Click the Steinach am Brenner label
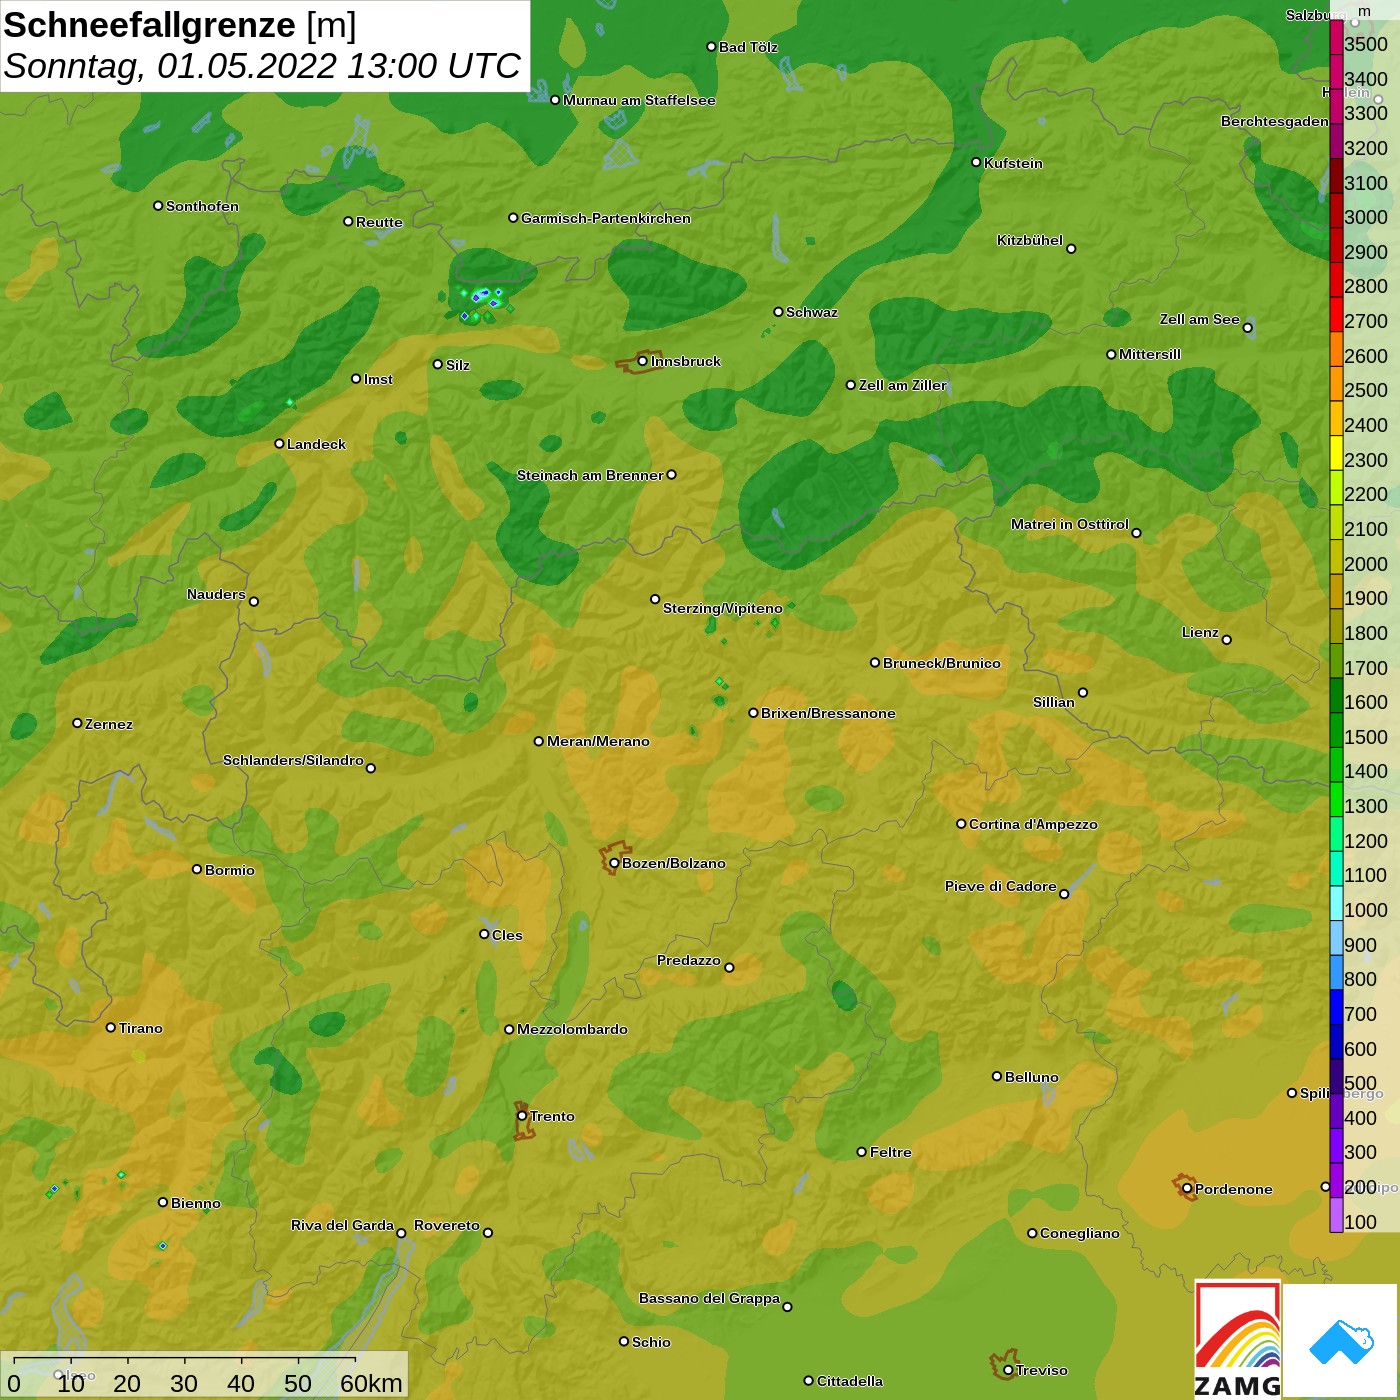 [x=590, y=475]
